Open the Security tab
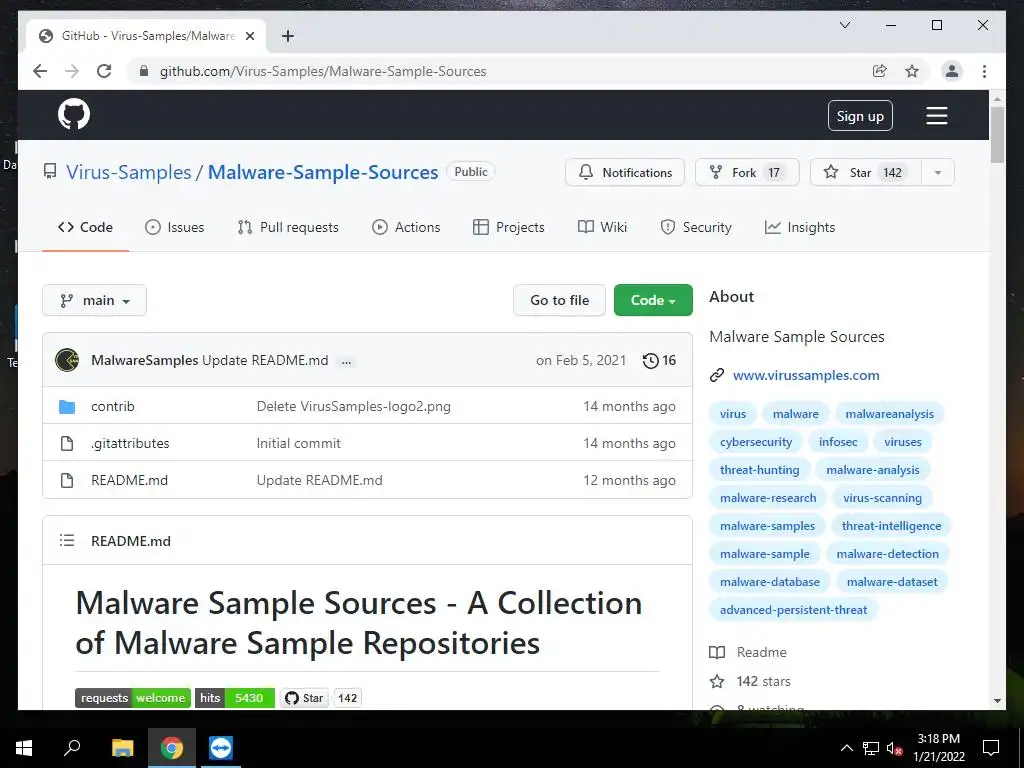This screenshot has height=768, width=1024. click(x=696, y=227)
